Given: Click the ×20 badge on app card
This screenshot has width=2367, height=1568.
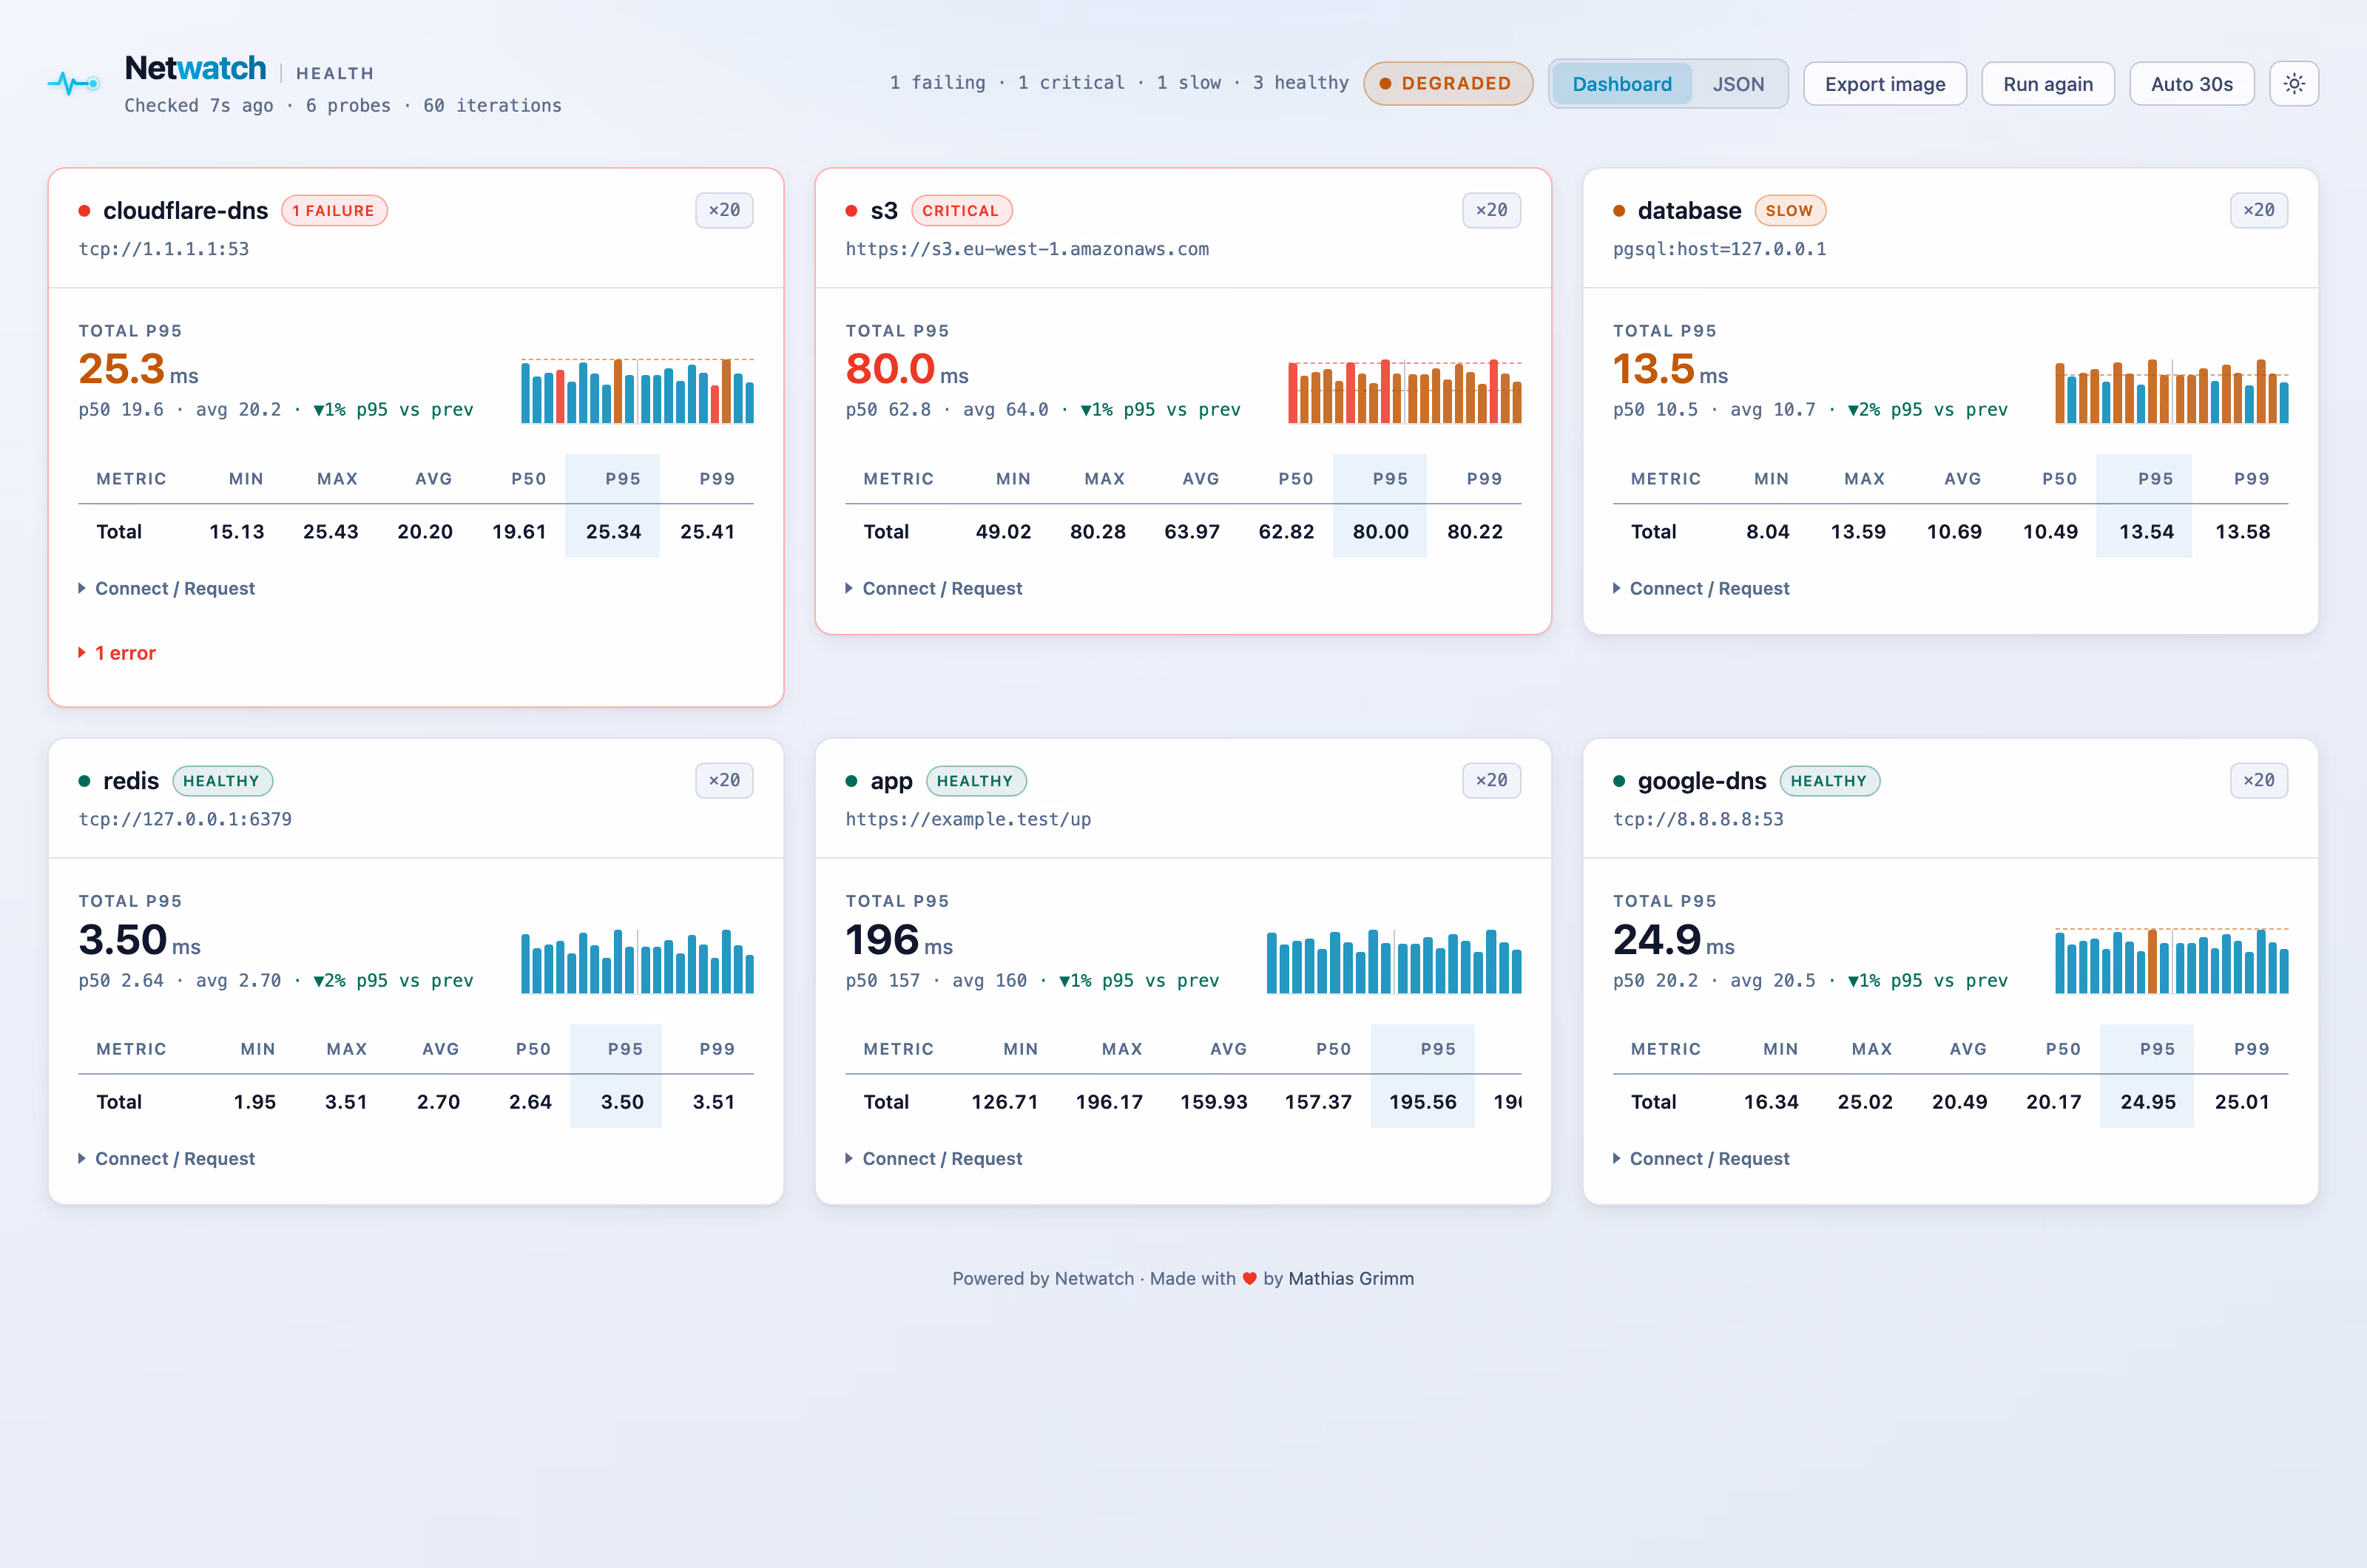Looking at the screenshot, I should pyautogui.click(x=1491, y=780).
